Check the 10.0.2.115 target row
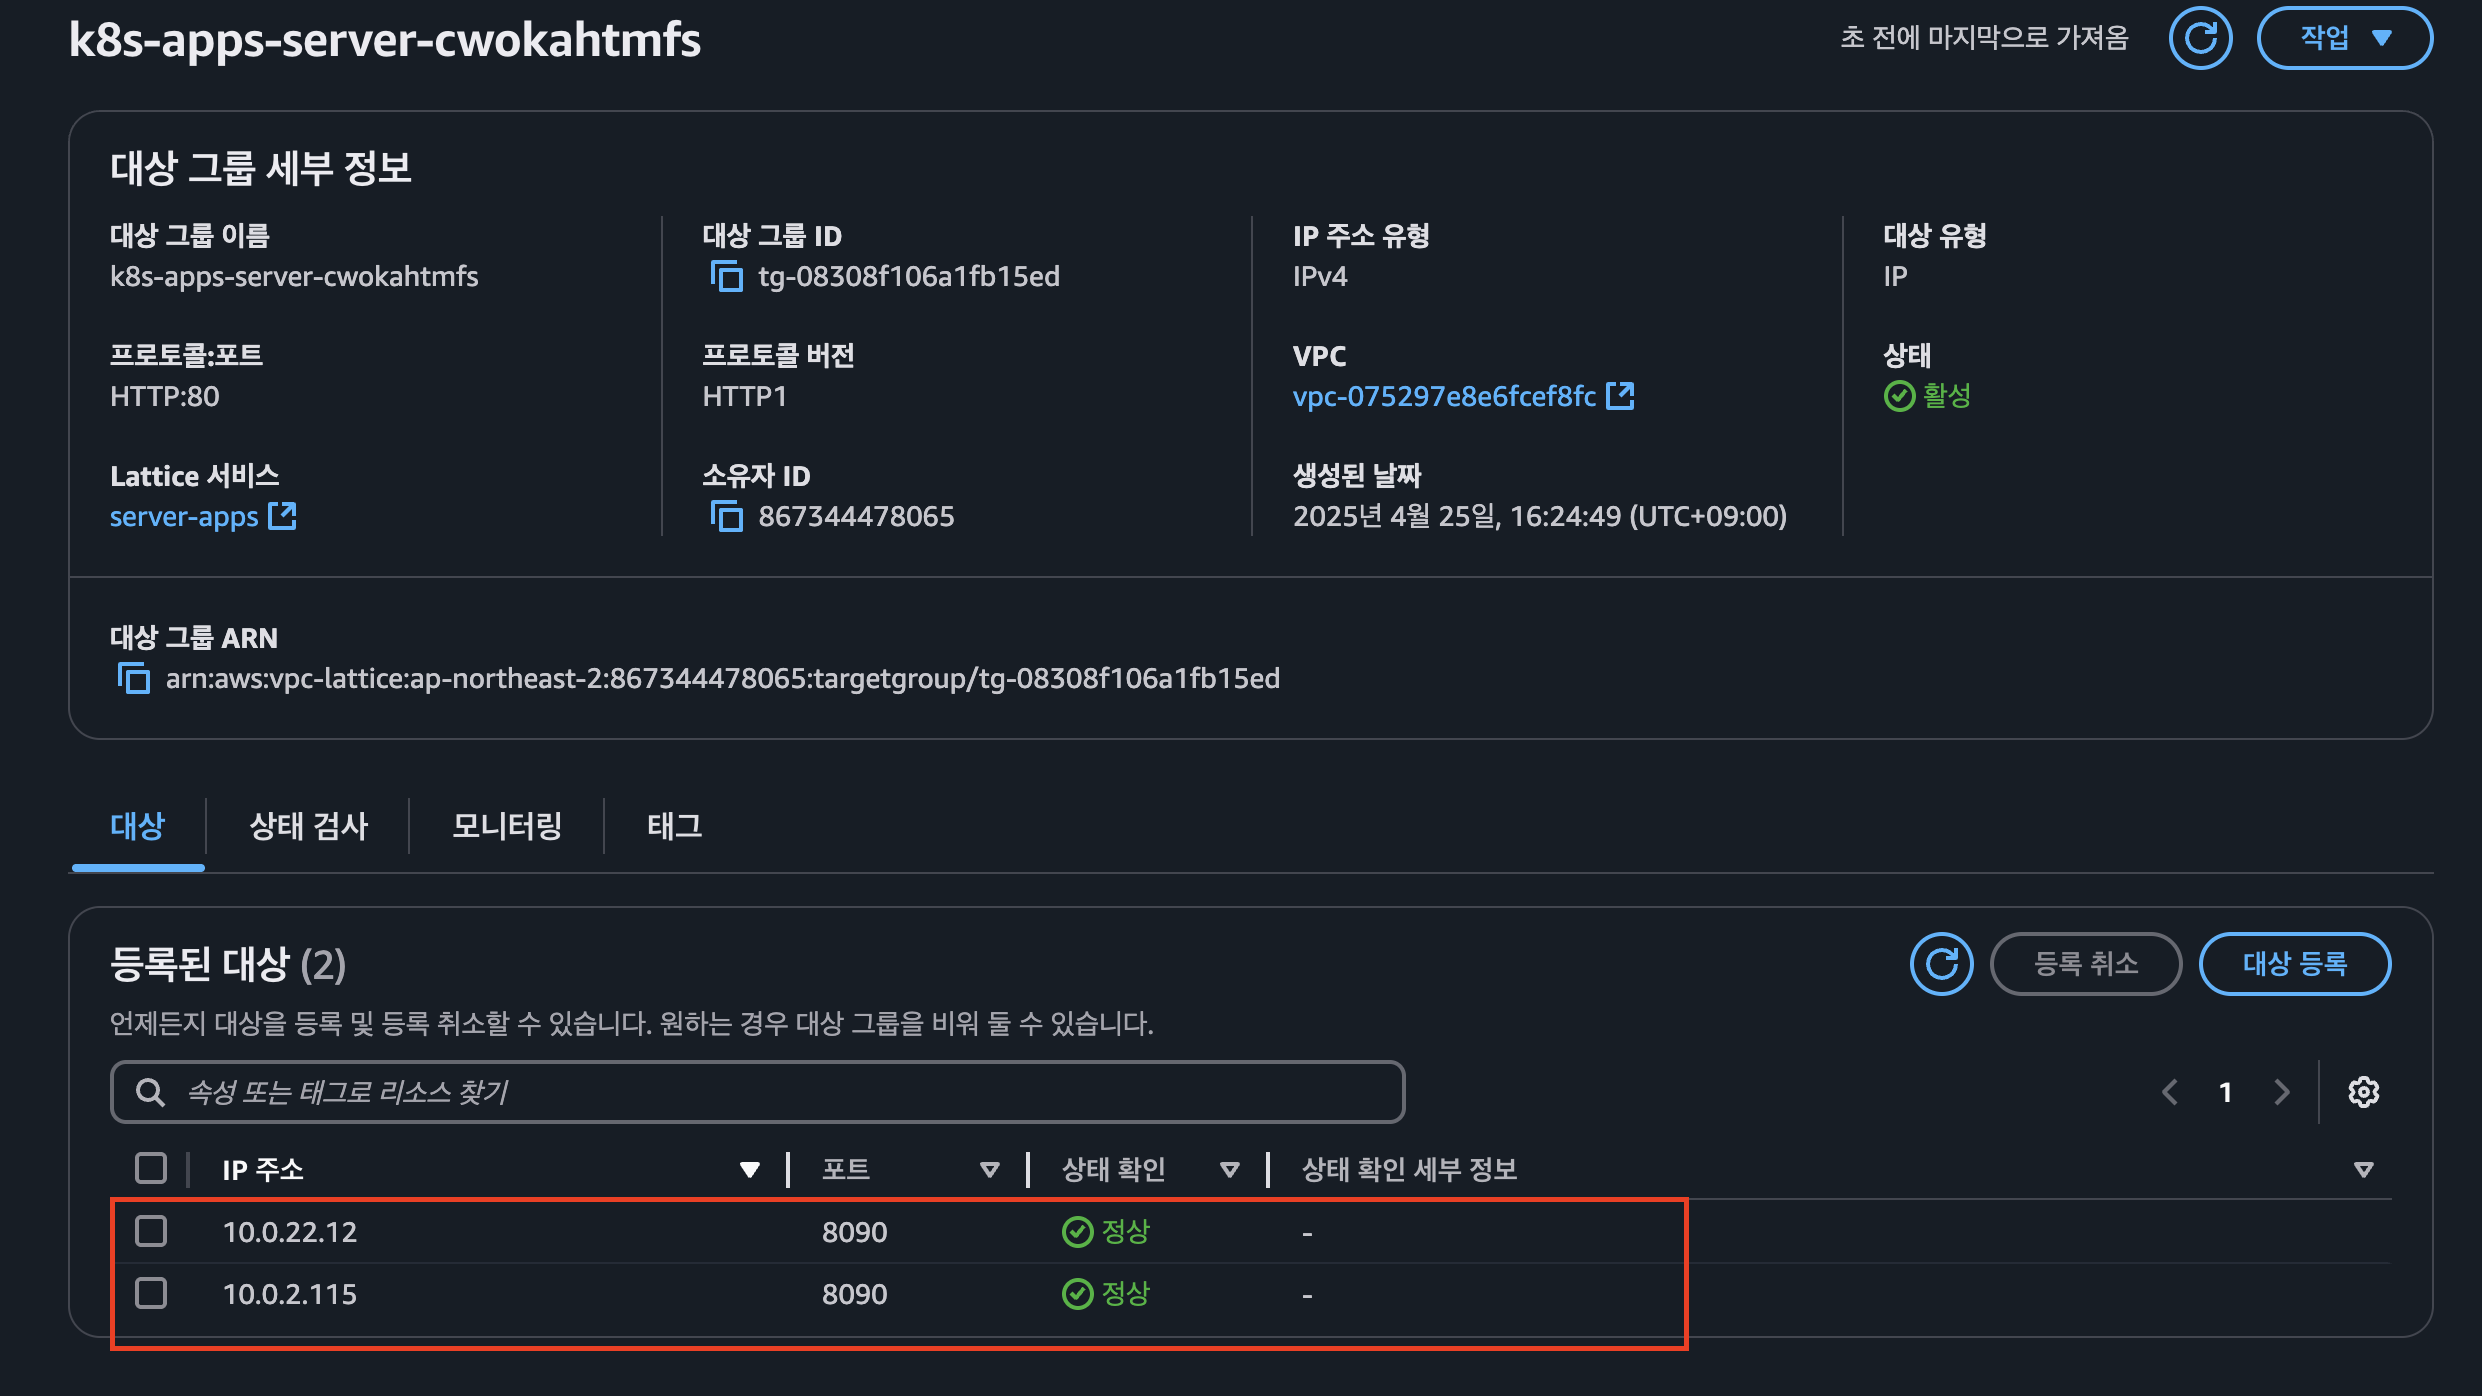The width and height of the screenshot is (2482, 1396). [151, 1293]
